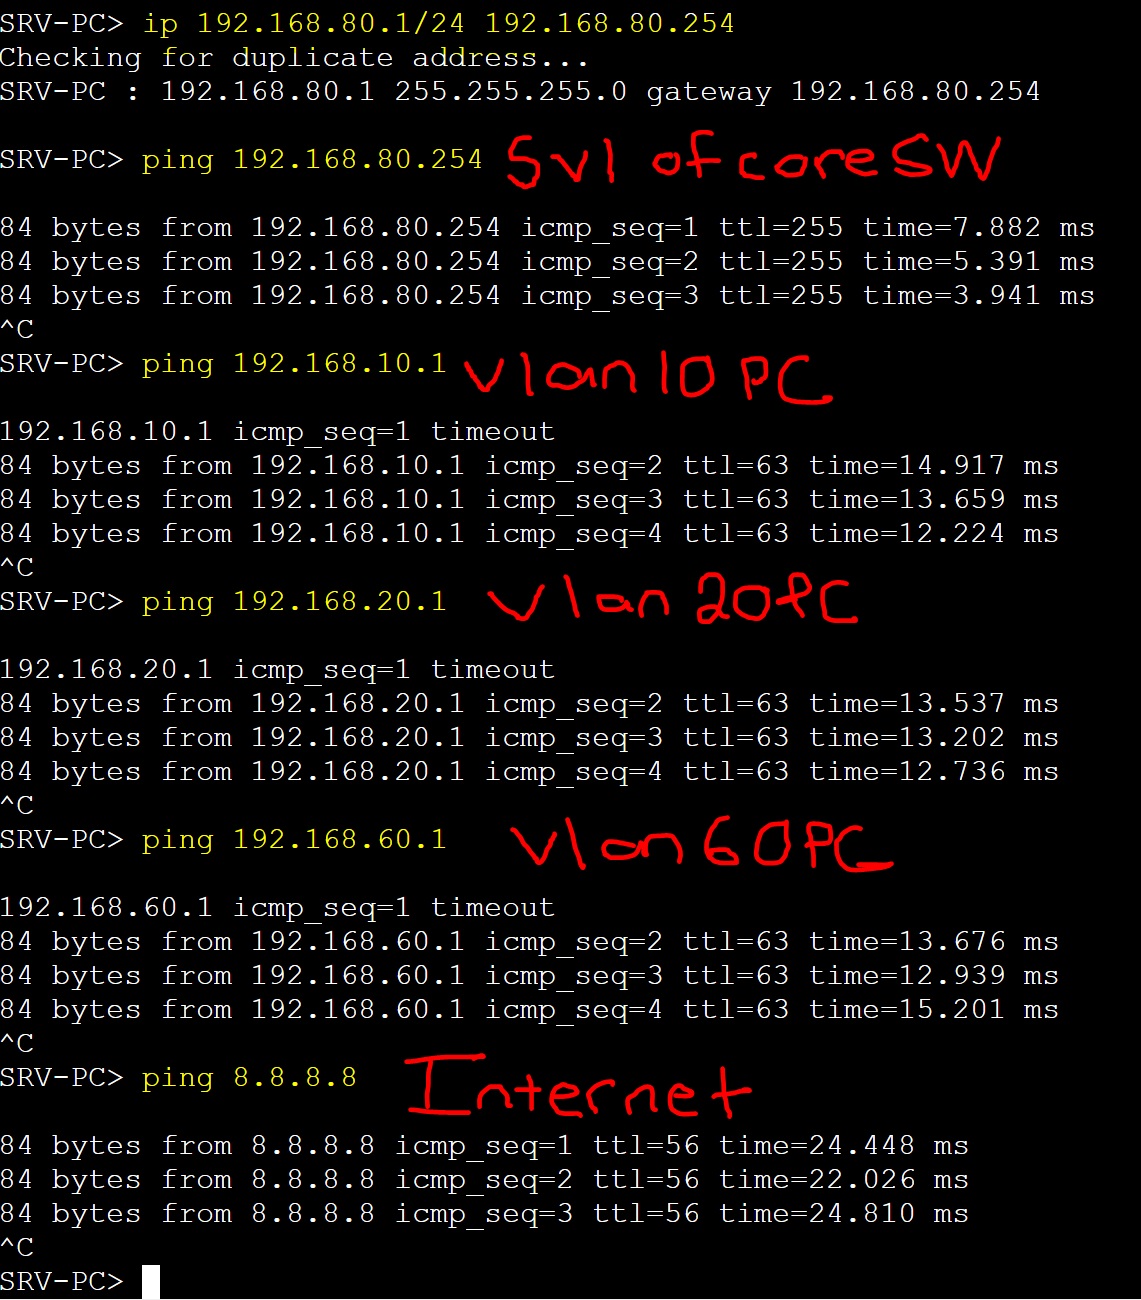Click the 'Checking for duplicate address...' line
This screenshot has width=1141, height=1300.
294,58
